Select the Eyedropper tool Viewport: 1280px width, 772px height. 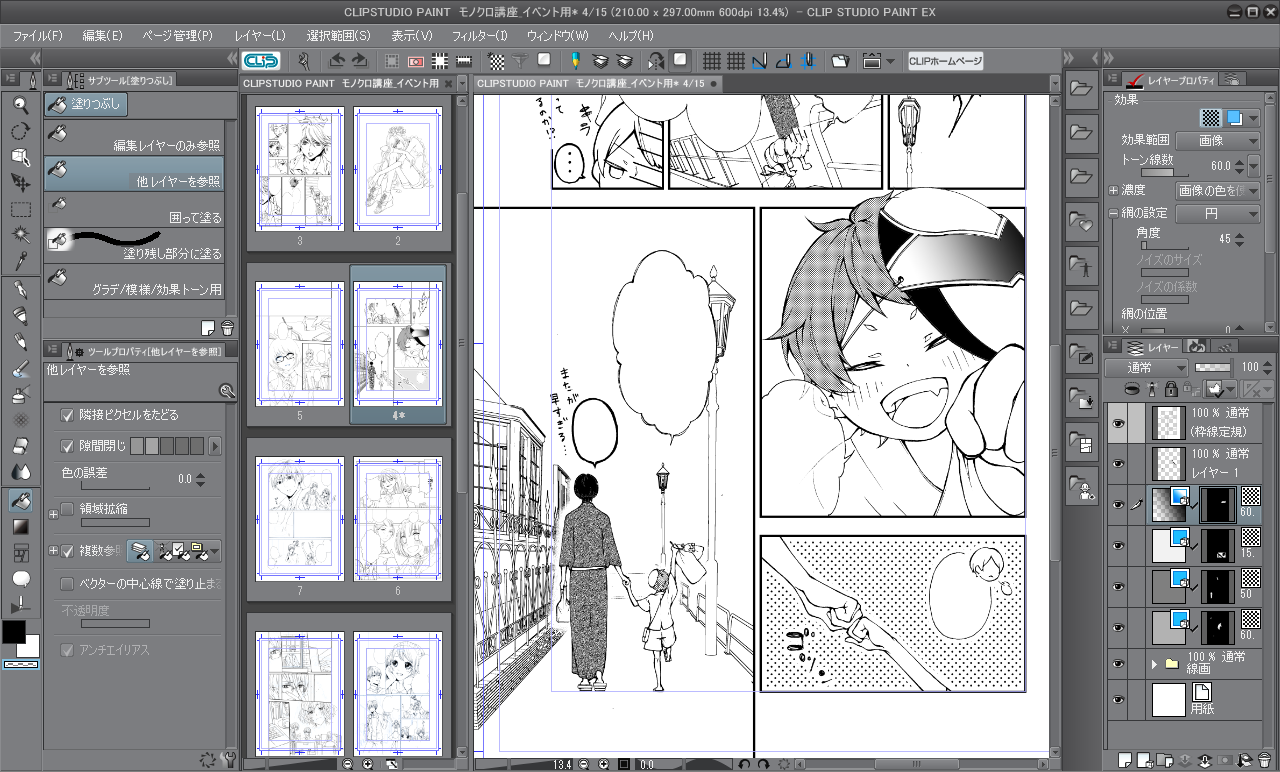20,261
